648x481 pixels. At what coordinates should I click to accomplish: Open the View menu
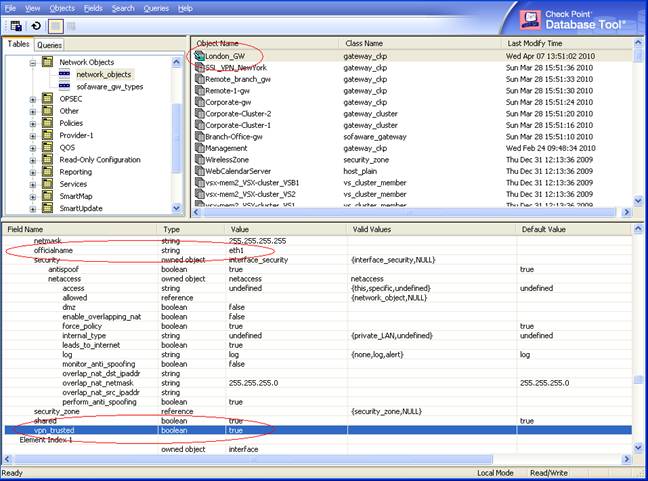(x=32, y=8)
